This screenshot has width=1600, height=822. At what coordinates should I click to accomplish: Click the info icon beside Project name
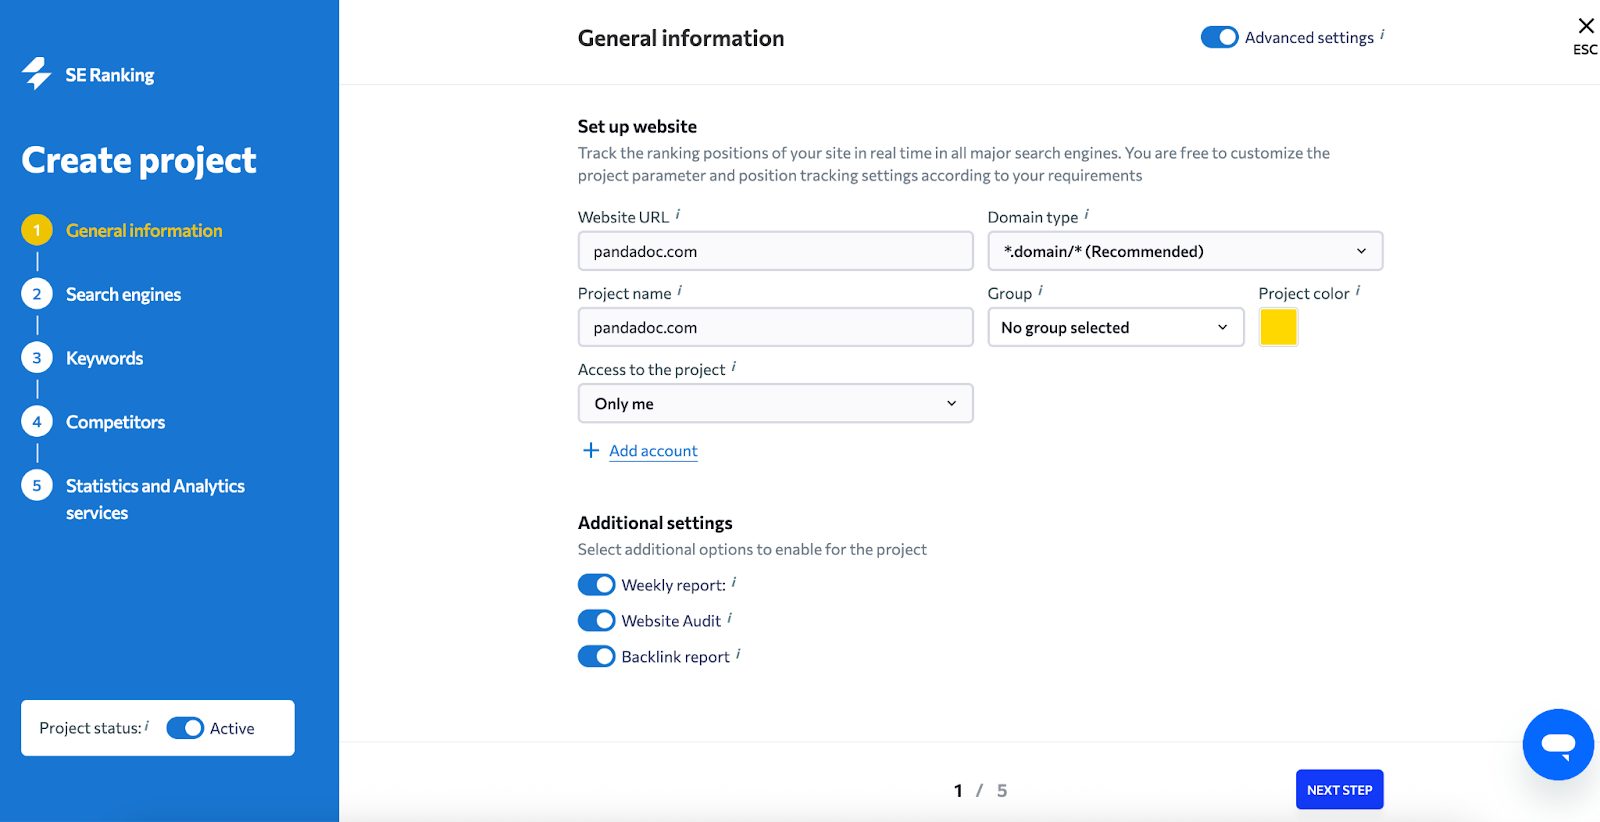(680, 290)
